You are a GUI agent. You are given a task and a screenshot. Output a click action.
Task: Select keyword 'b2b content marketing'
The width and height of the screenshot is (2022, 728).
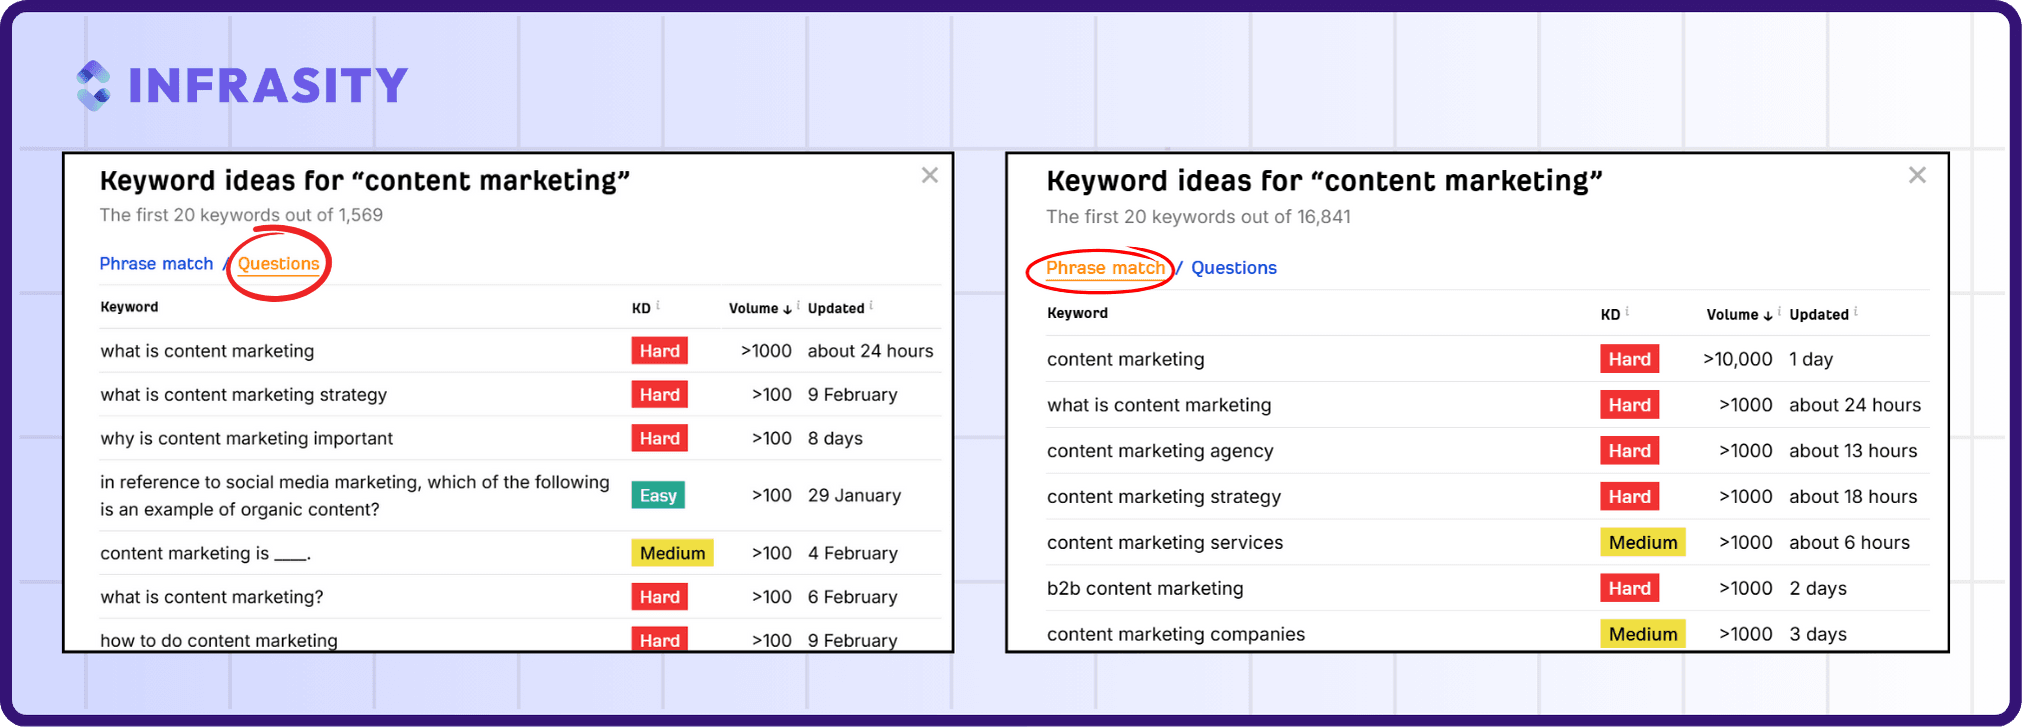[1145, 589]
